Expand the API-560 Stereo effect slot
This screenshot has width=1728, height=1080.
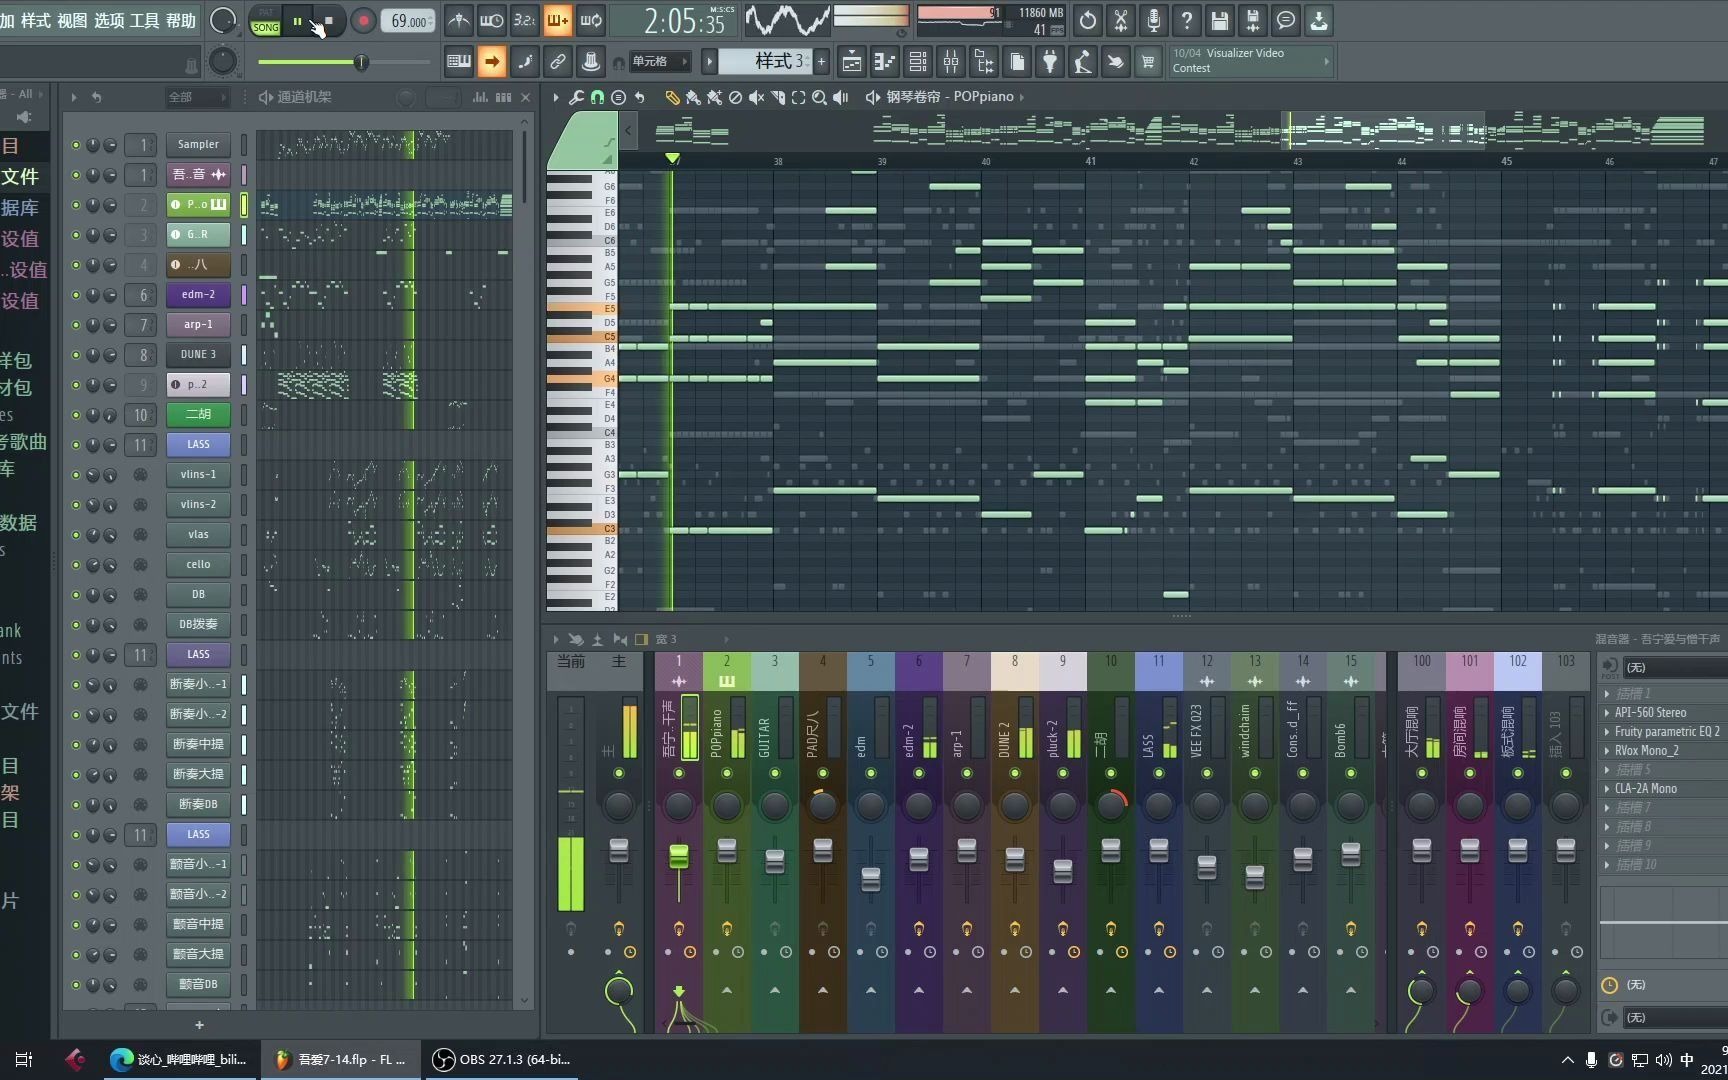[x=1607, y=713]
